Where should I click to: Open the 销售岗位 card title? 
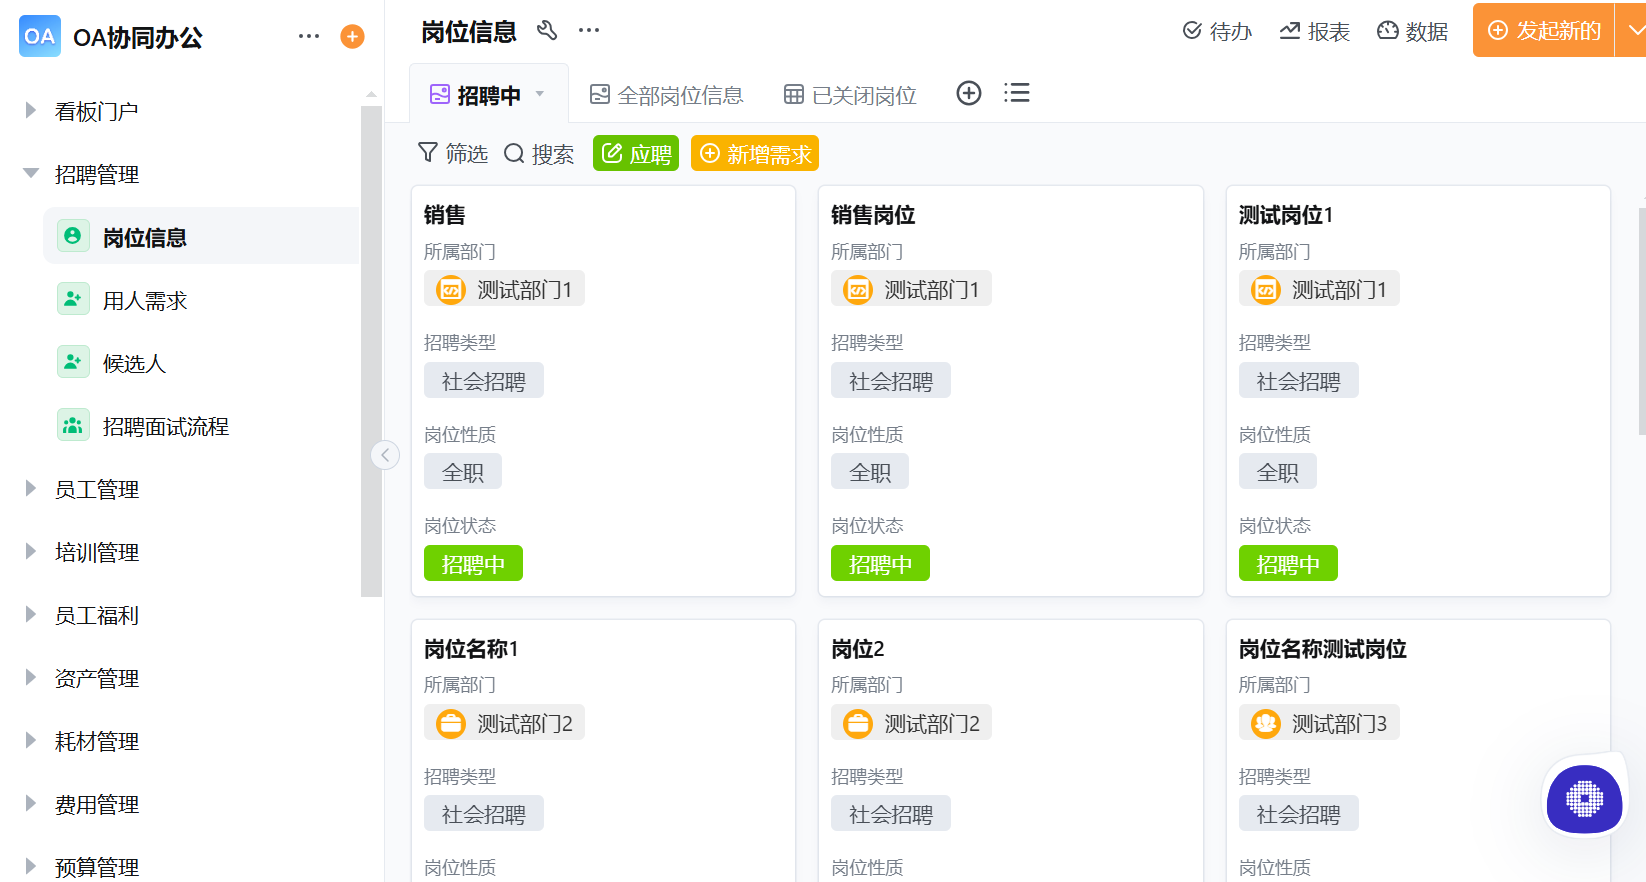click(873, 215)
